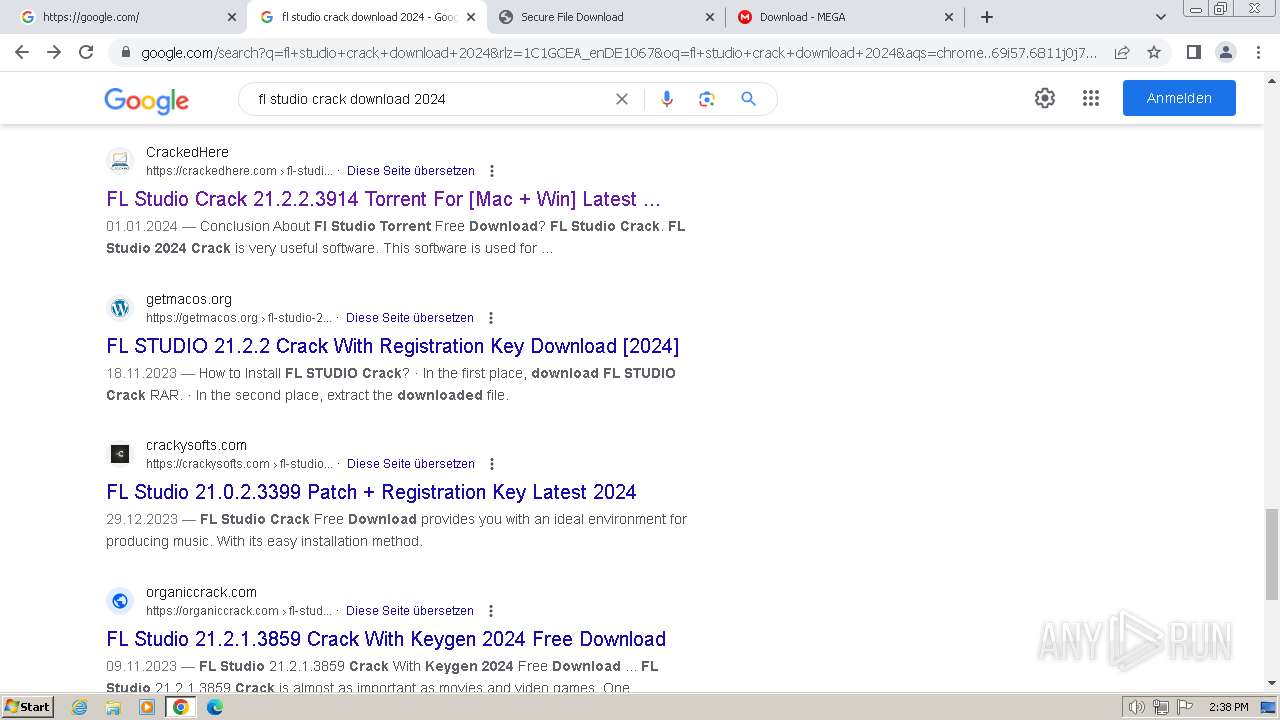Viewport: 1280px width, 720px height.
Task: Click the Google logo
Action: coord(146,100)
